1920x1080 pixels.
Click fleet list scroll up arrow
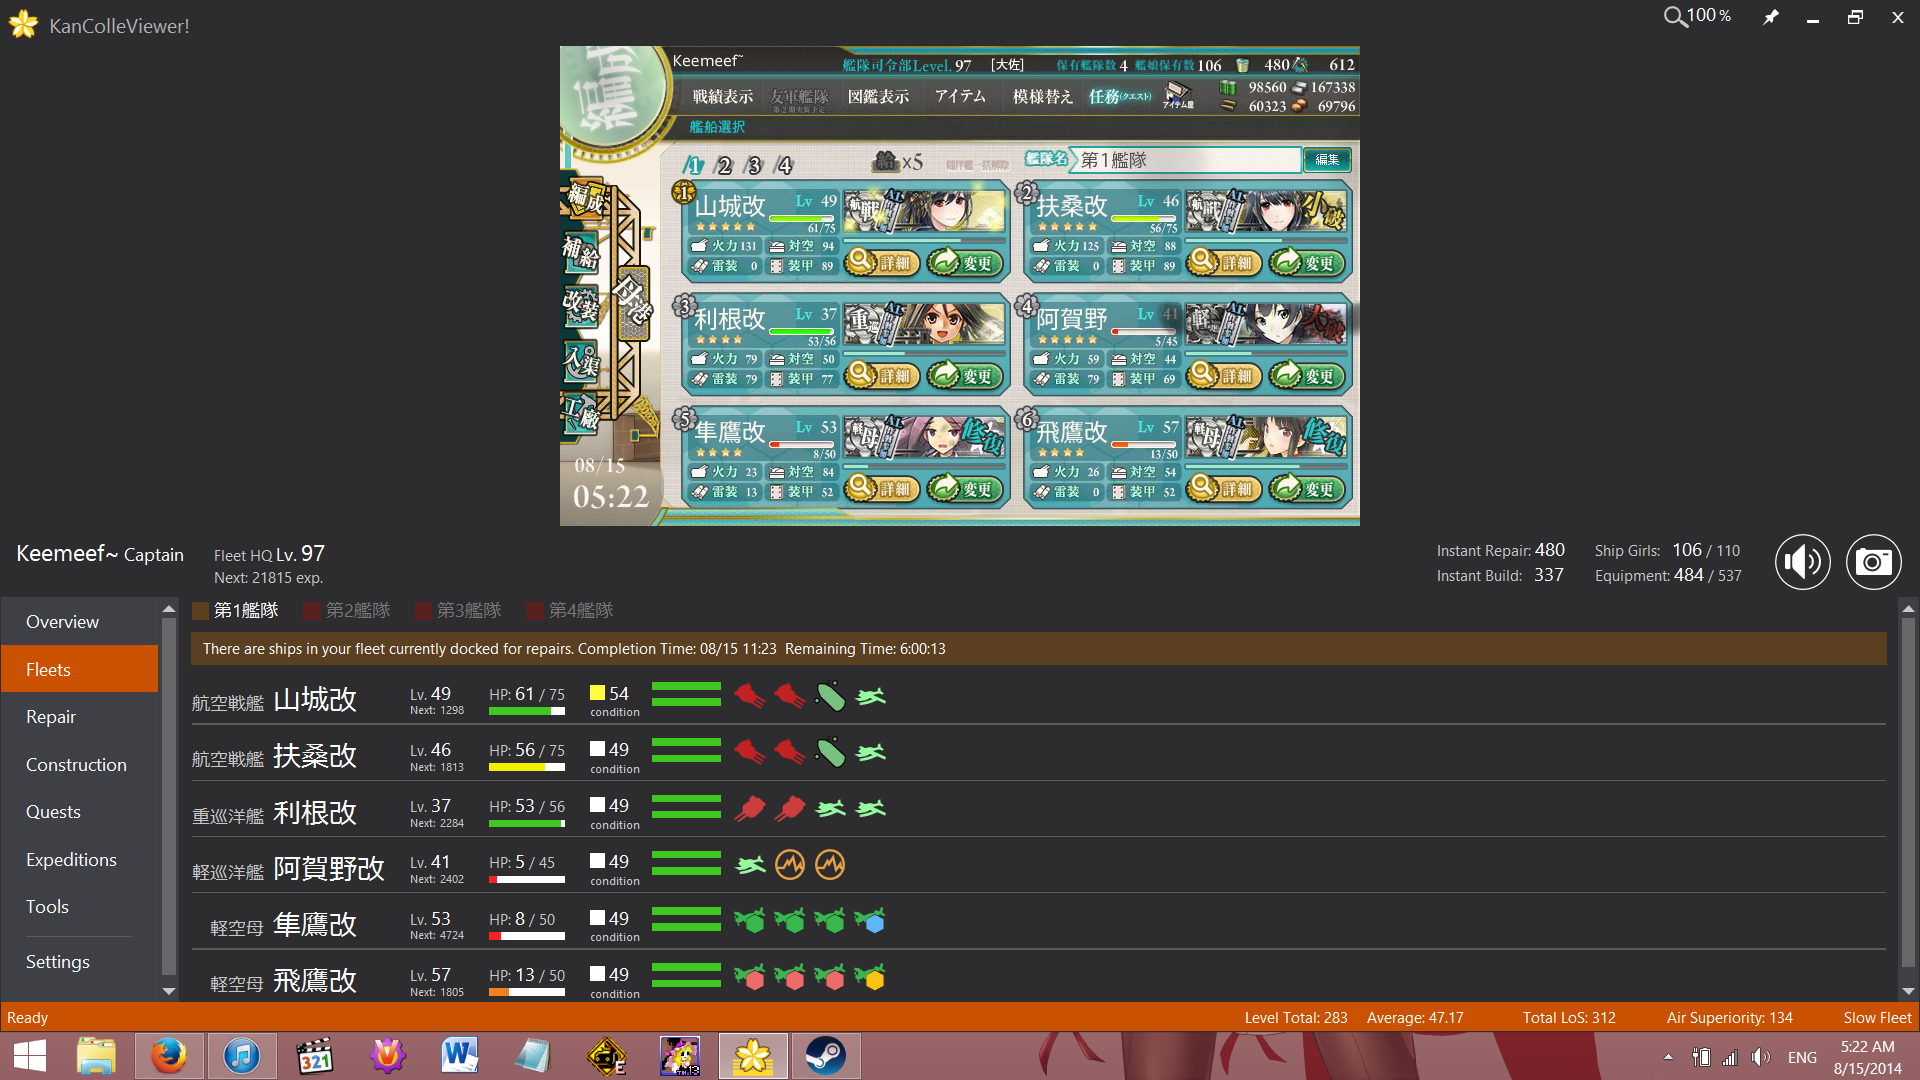tap(1908, 608)
